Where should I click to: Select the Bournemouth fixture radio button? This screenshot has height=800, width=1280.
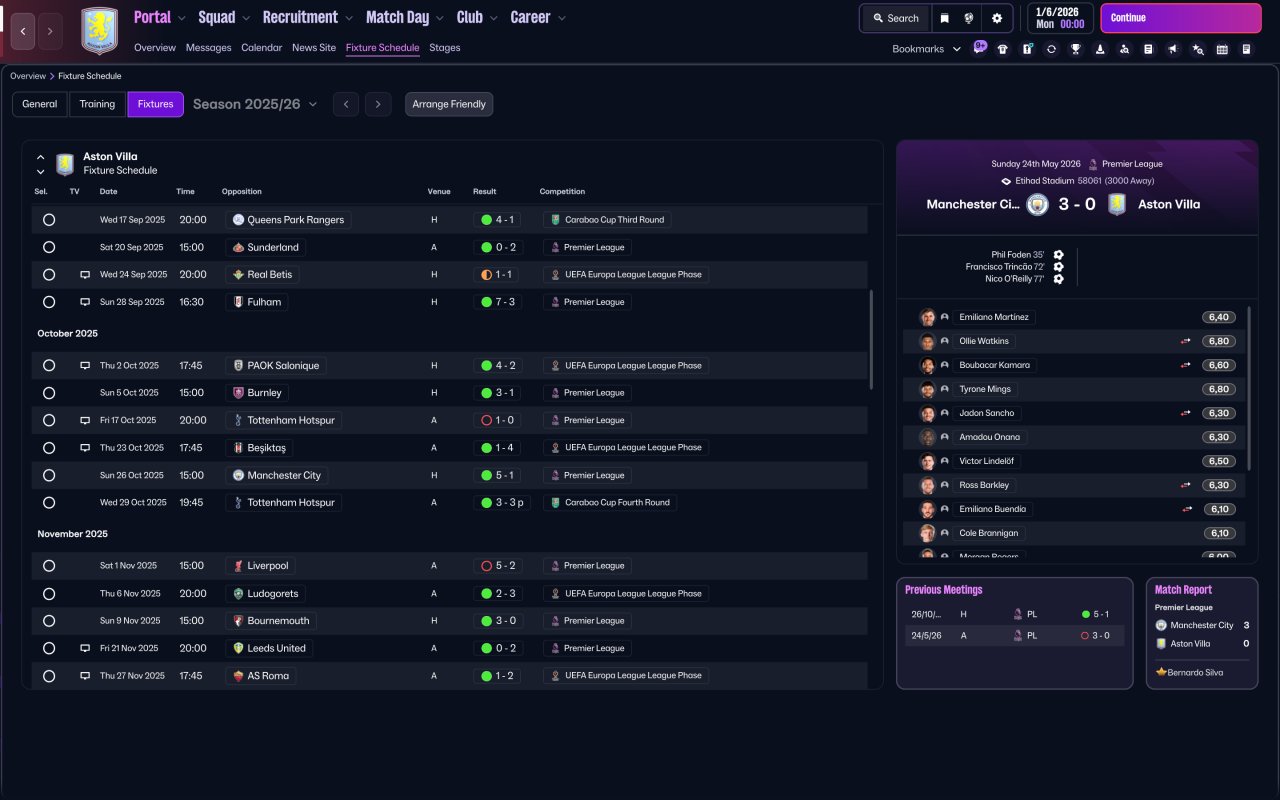(49, 621)
